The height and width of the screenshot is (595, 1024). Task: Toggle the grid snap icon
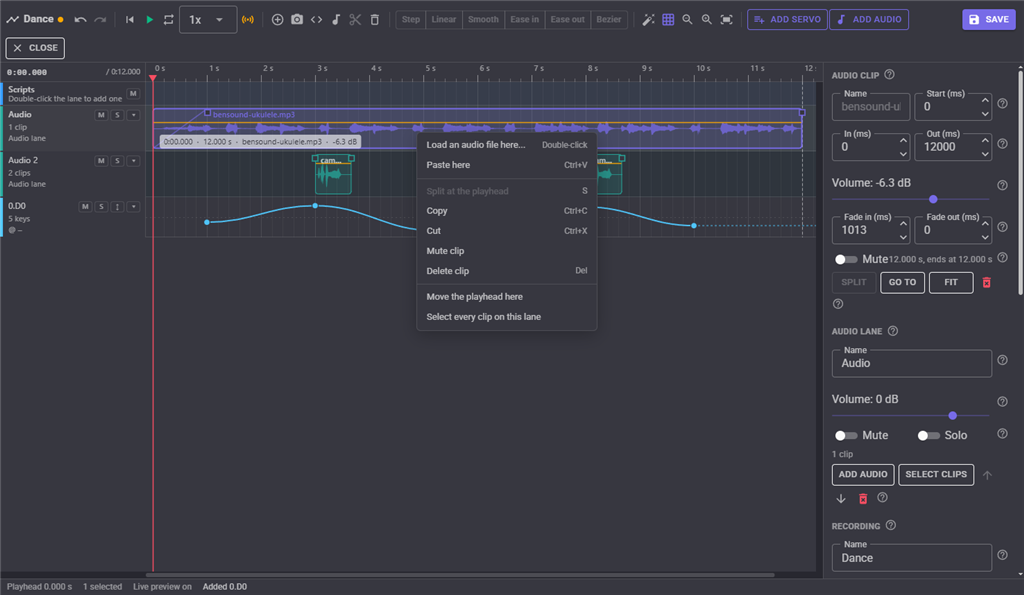tap(668, 20)
